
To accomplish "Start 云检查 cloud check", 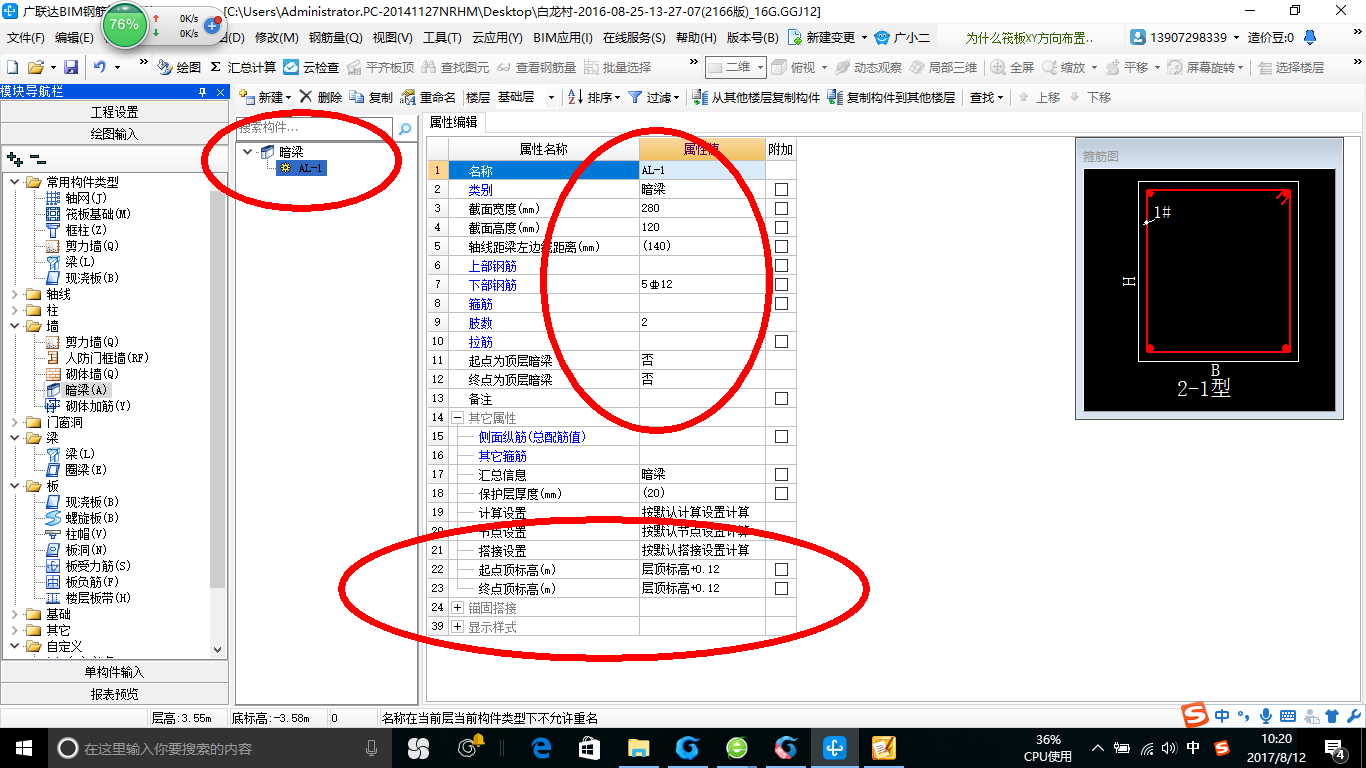I will (x=311, y=67).
